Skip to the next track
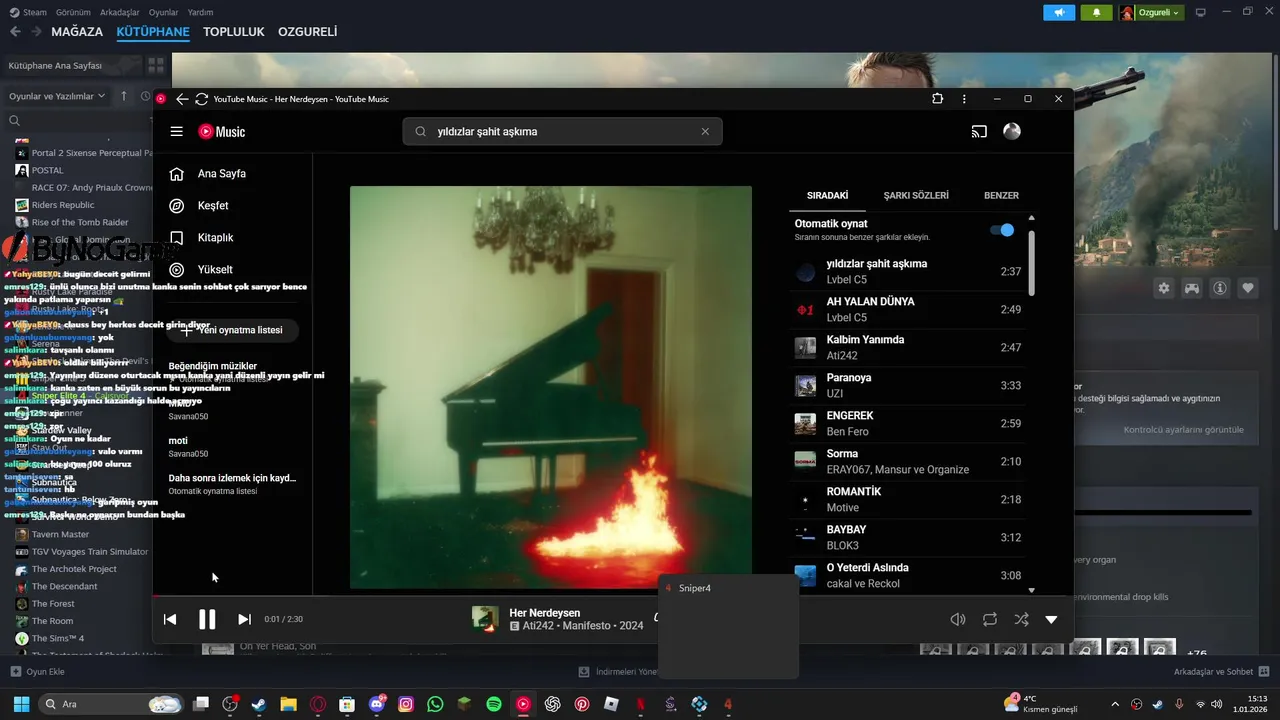 click(244, 619)
